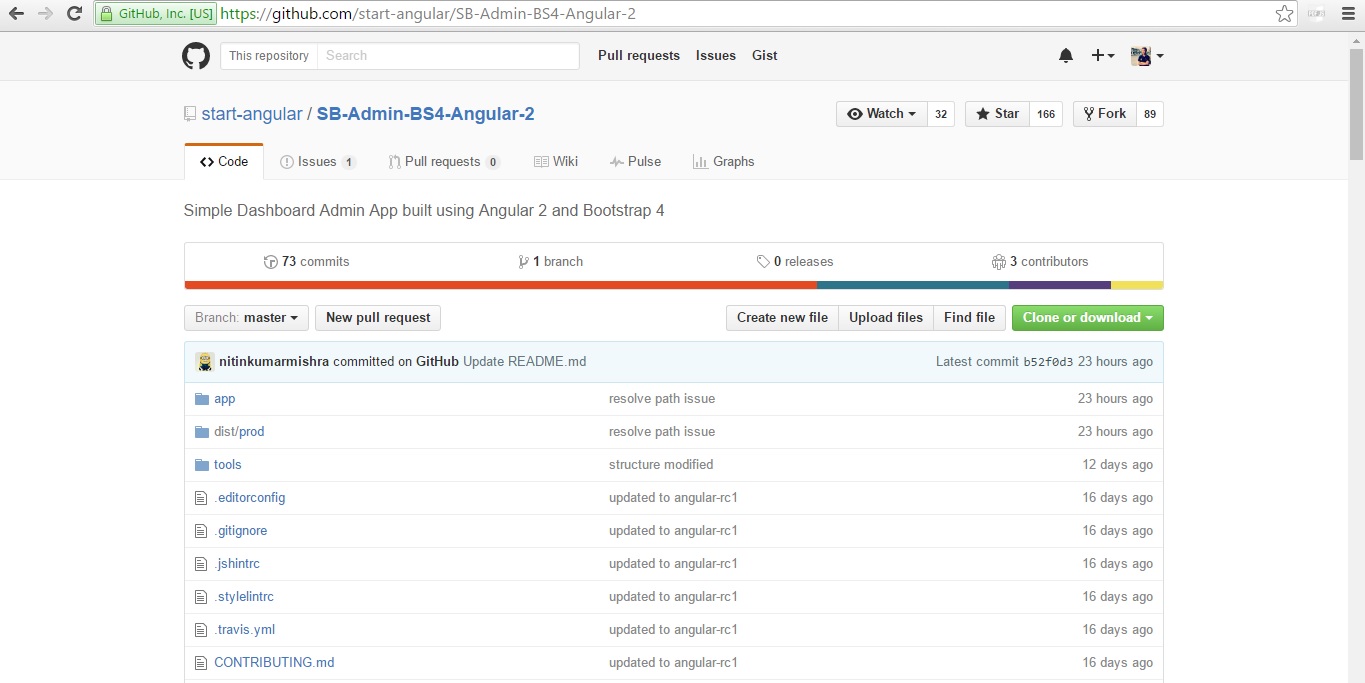
Task: Click the GitHub Octocat logo
Action: click(x=196, y=56)
